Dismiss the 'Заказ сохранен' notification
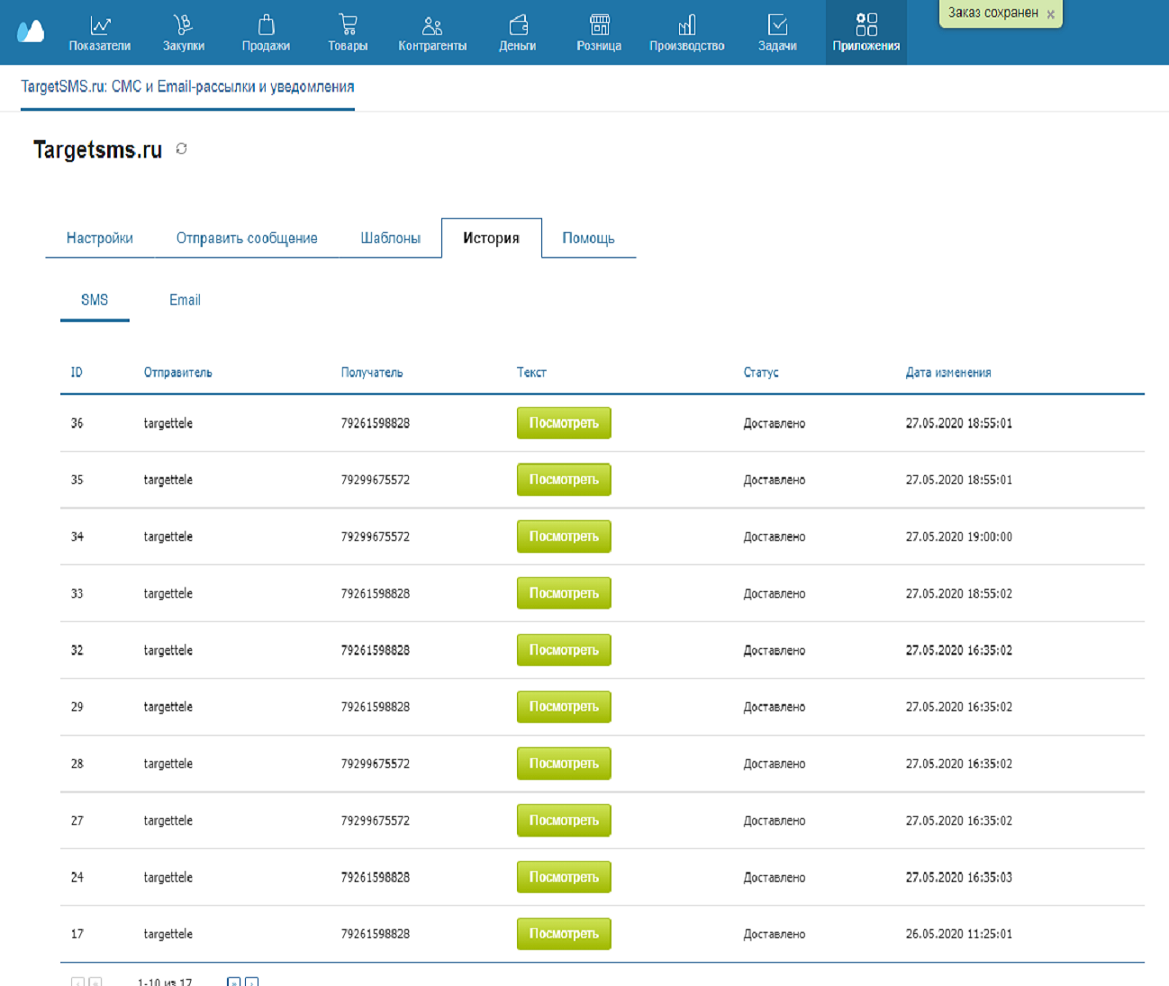Viewport: 1169px width, 986px height. coord(1050,14)
